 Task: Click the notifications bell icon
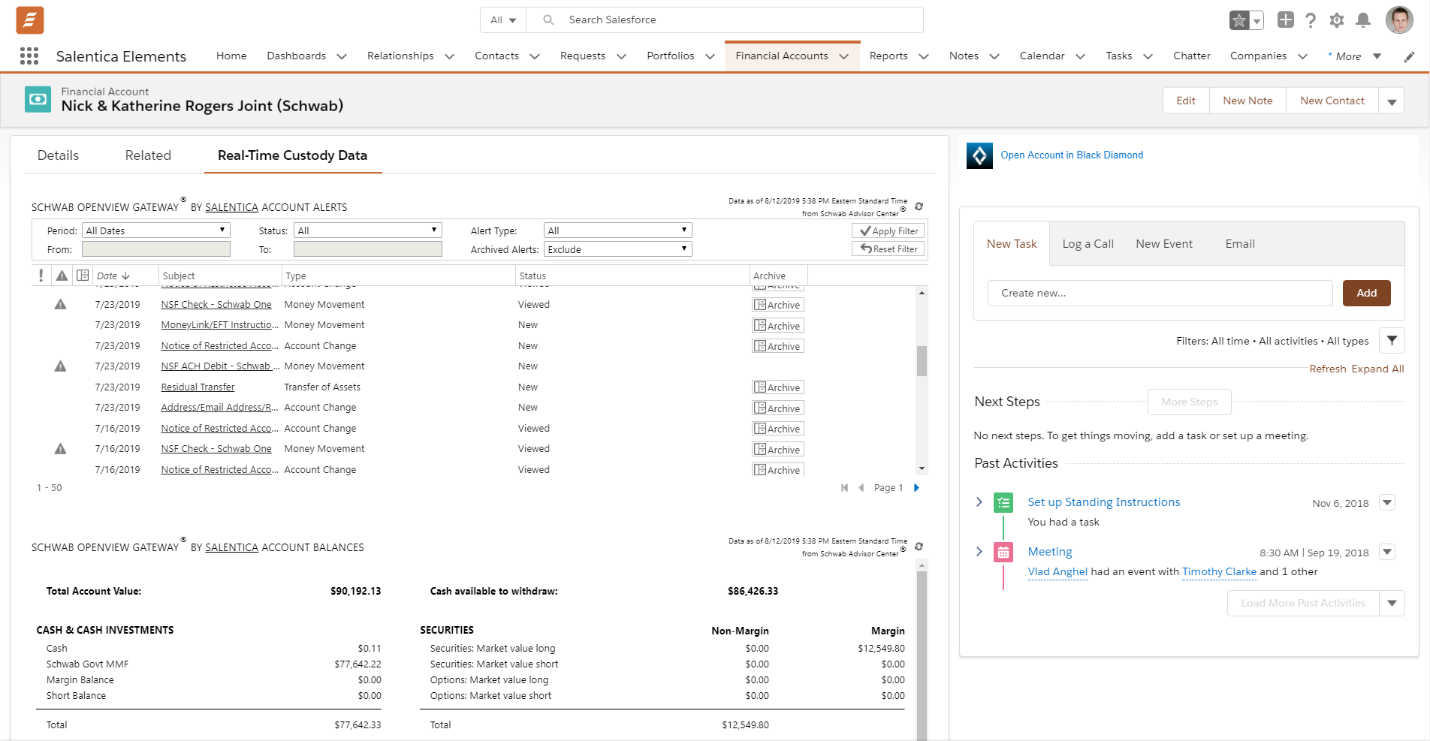click(x=1363, y=20)
